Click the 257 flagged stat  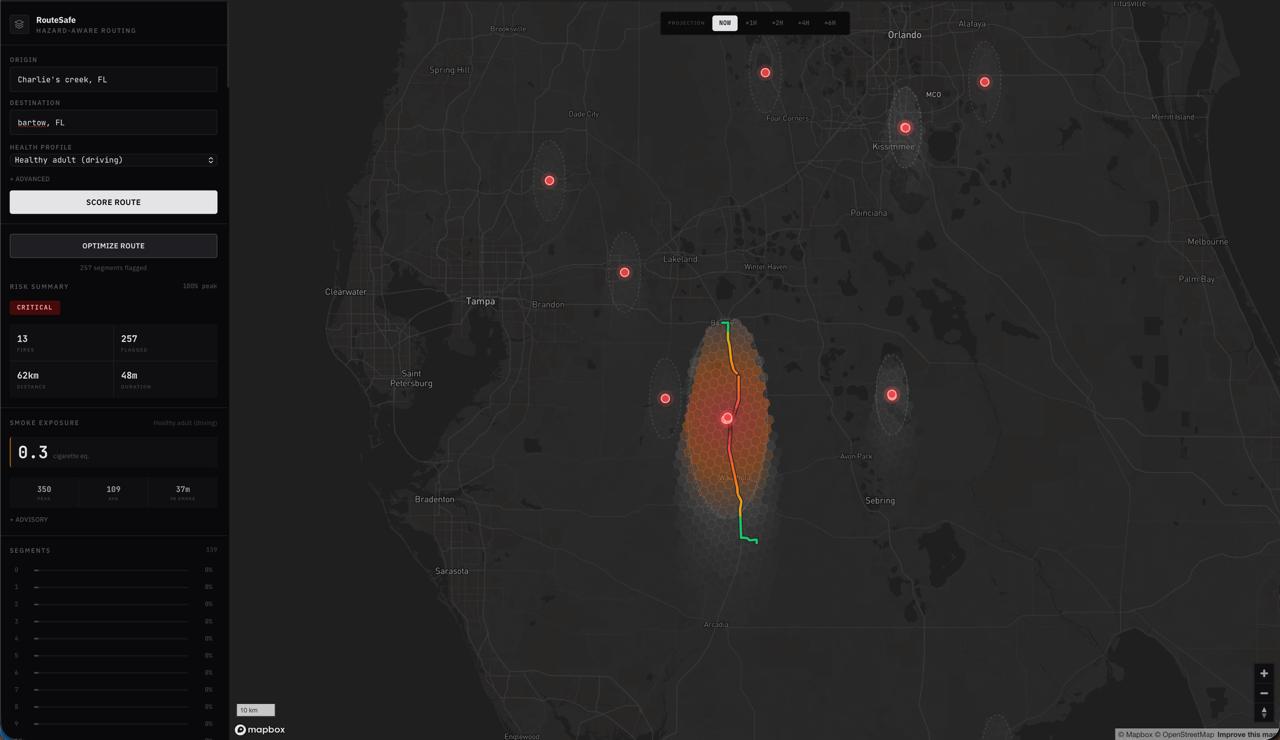165,343
